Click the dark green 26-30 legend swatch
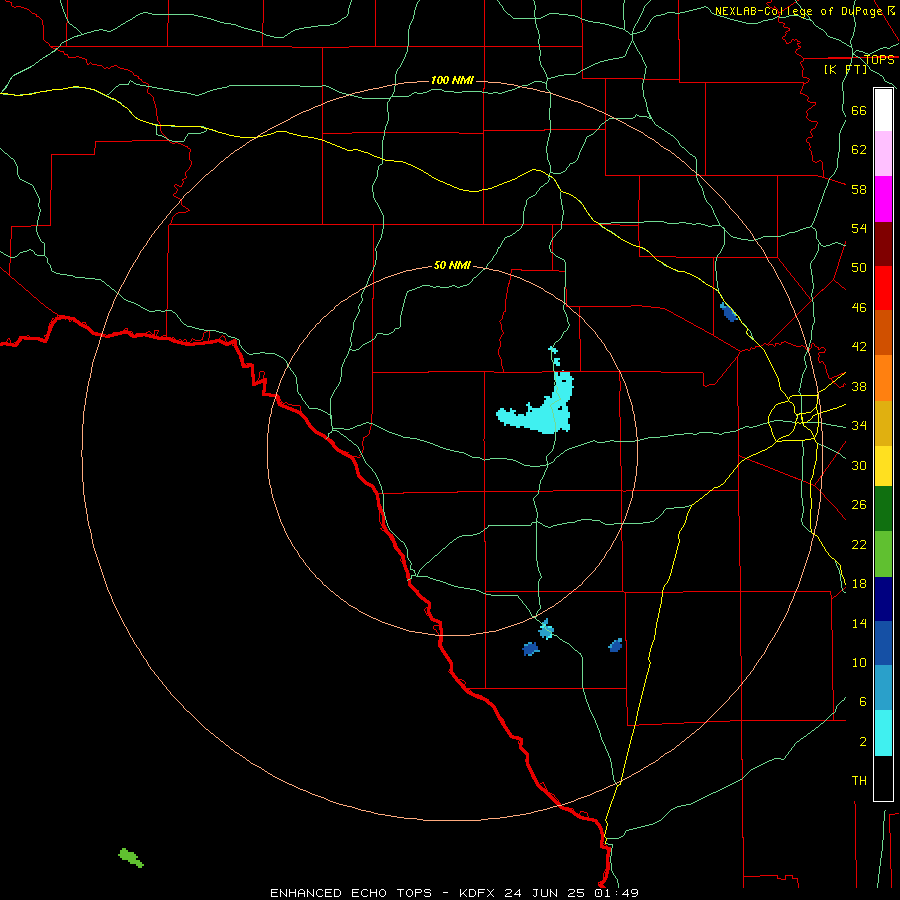900x900 pixels. (x=883, y=509)
